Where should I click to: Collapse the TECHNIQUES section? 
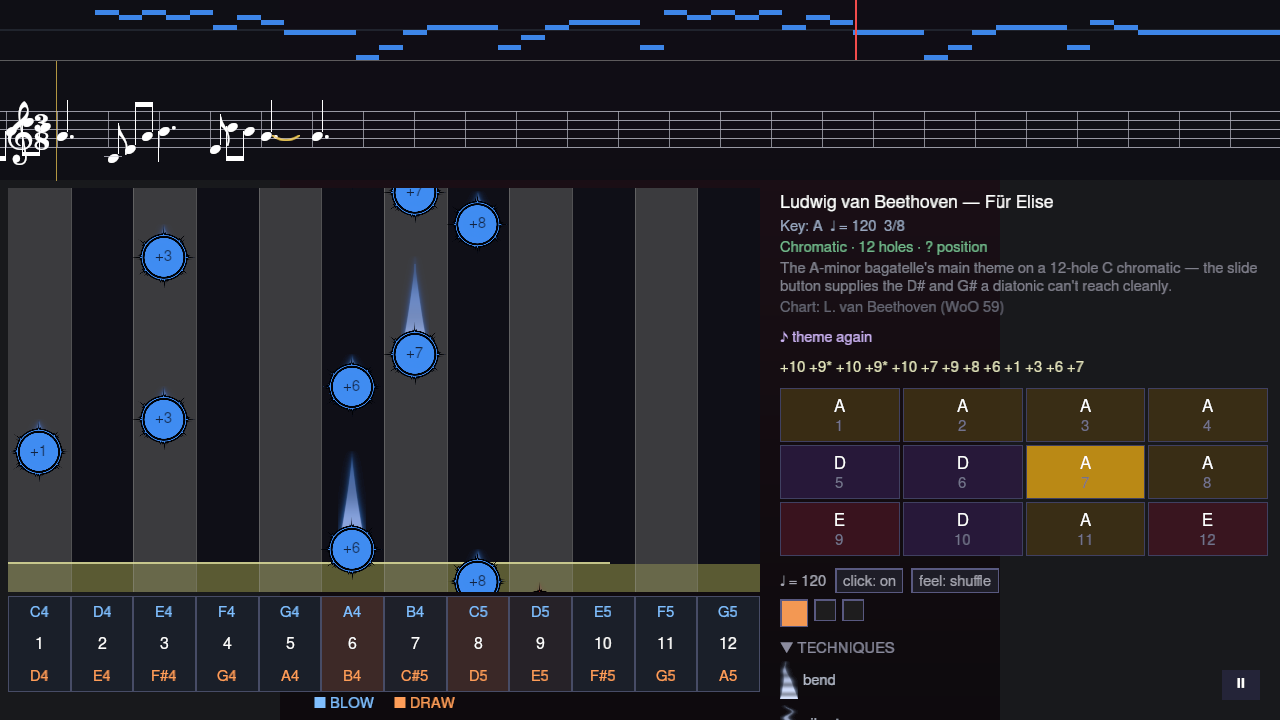[x=838, y=647]
